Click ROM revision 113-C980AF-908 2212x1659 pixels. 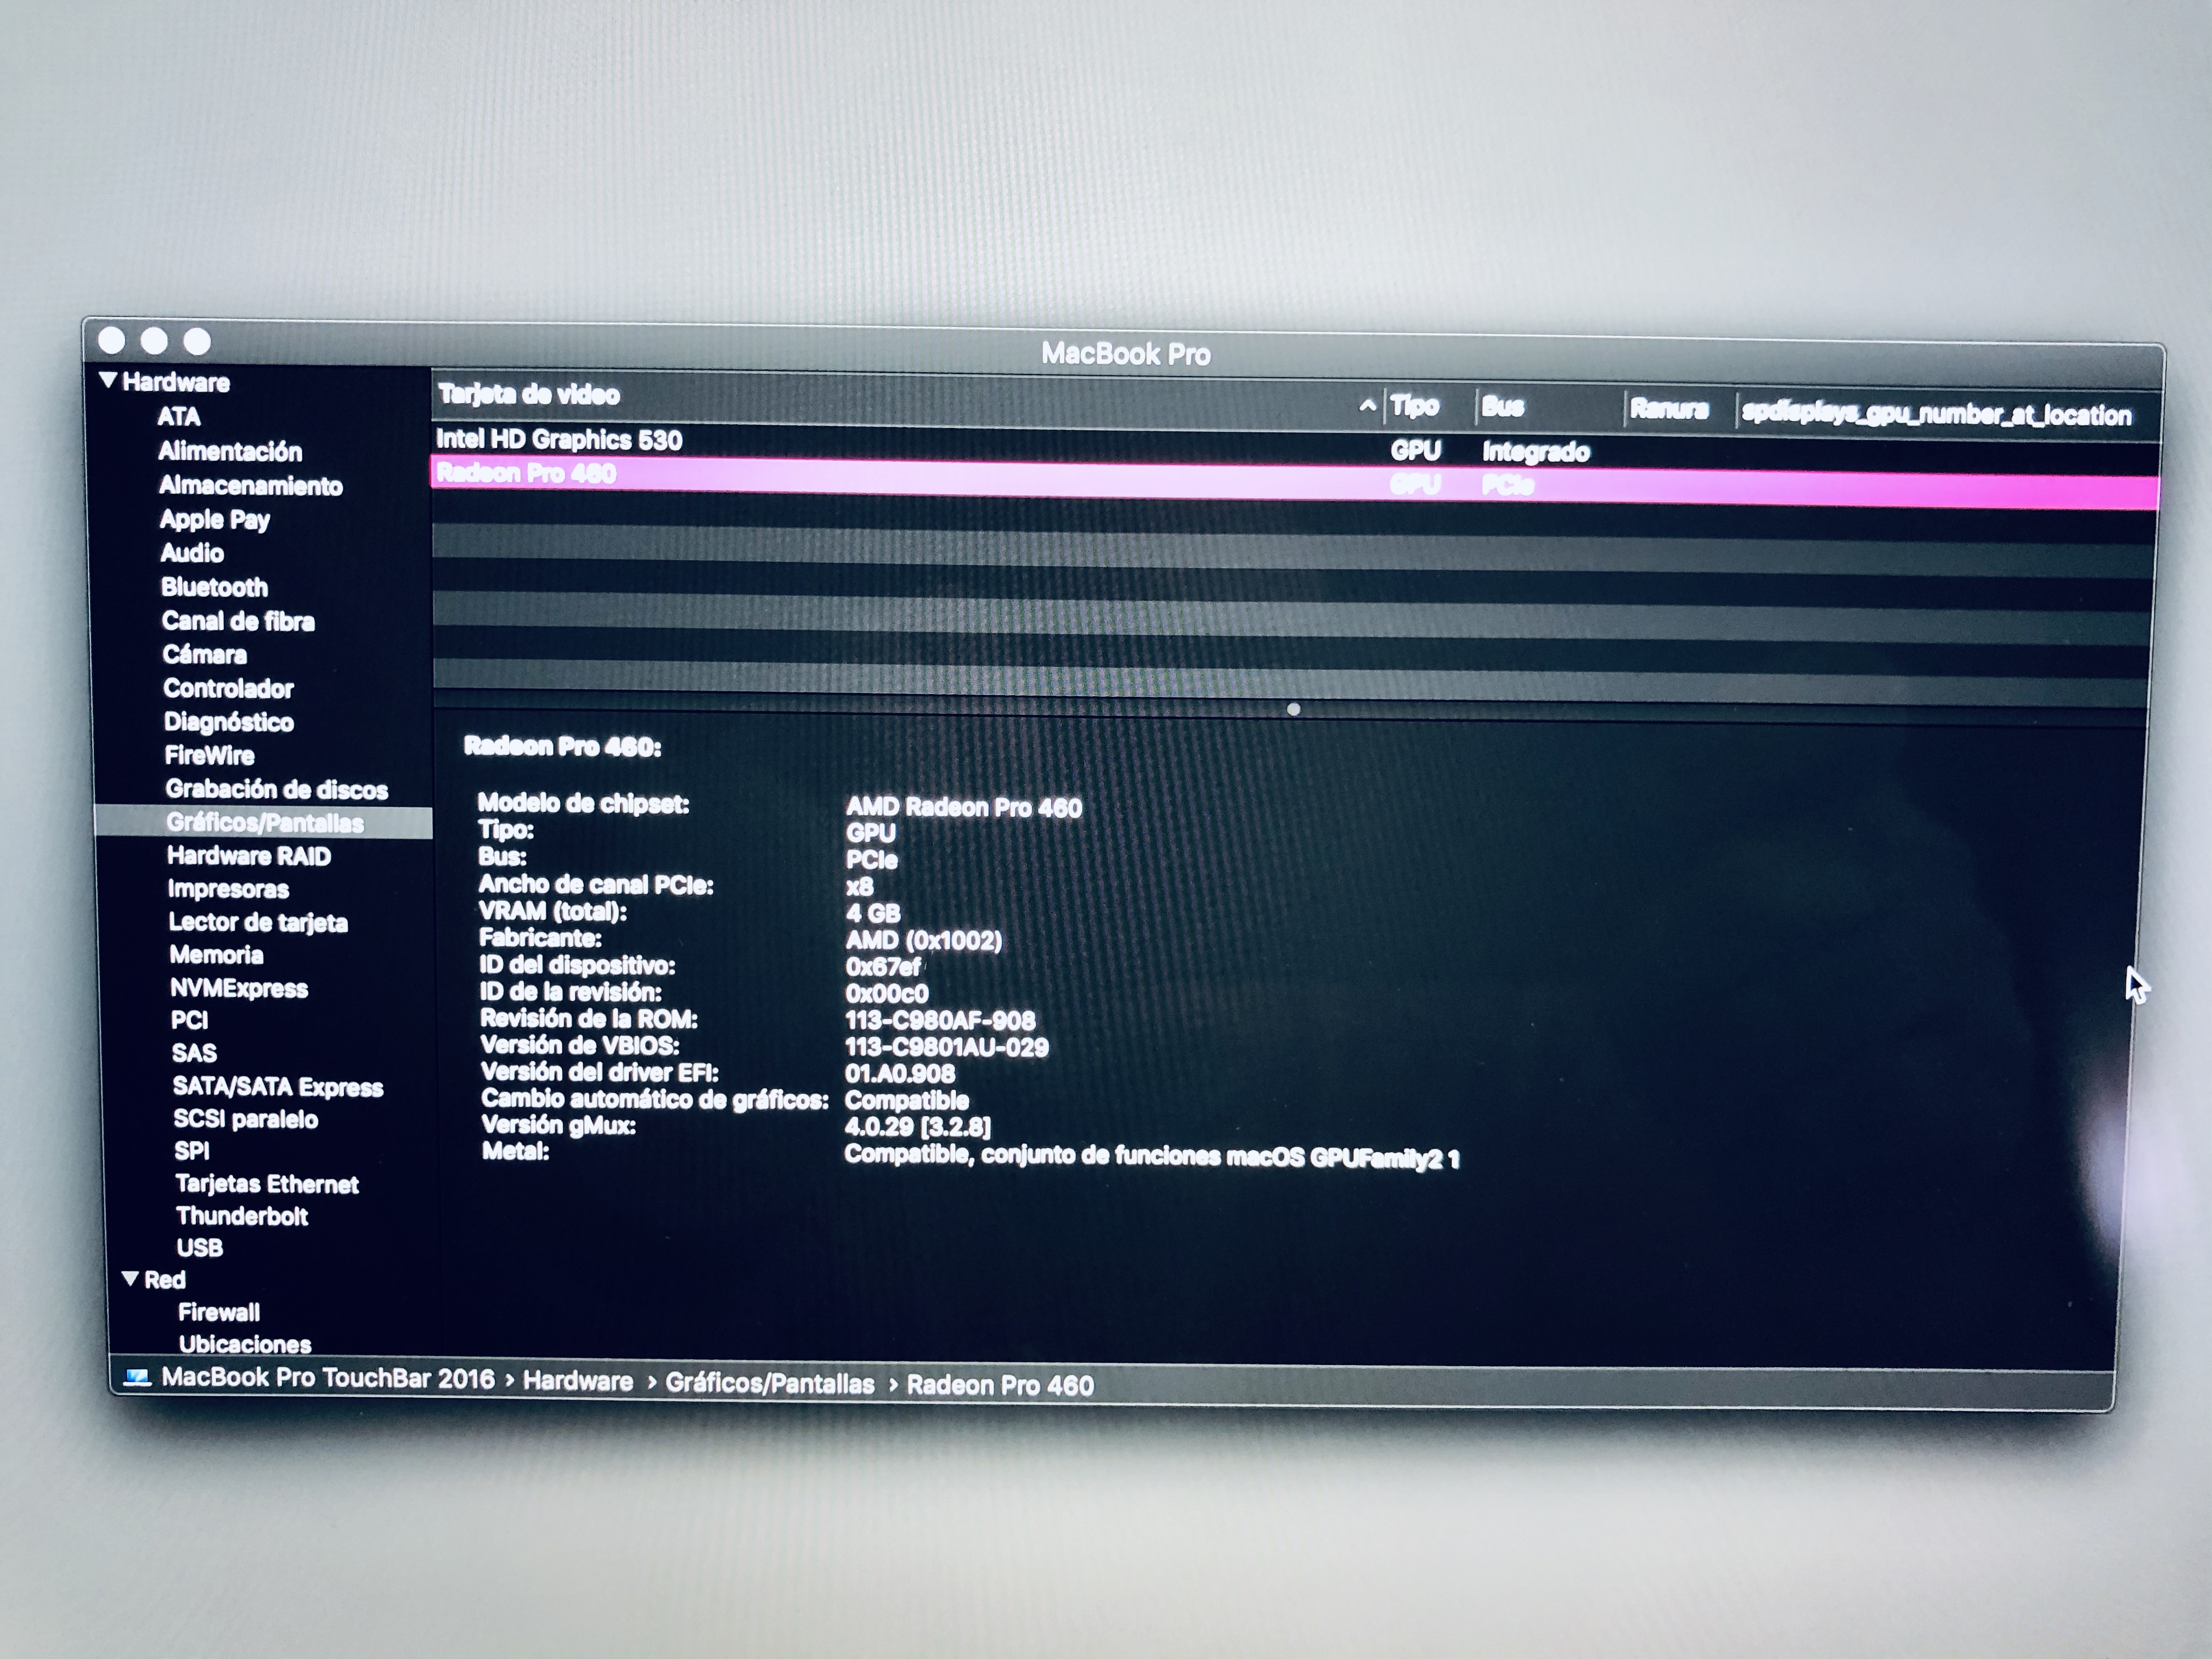(x=940, y=1021)
